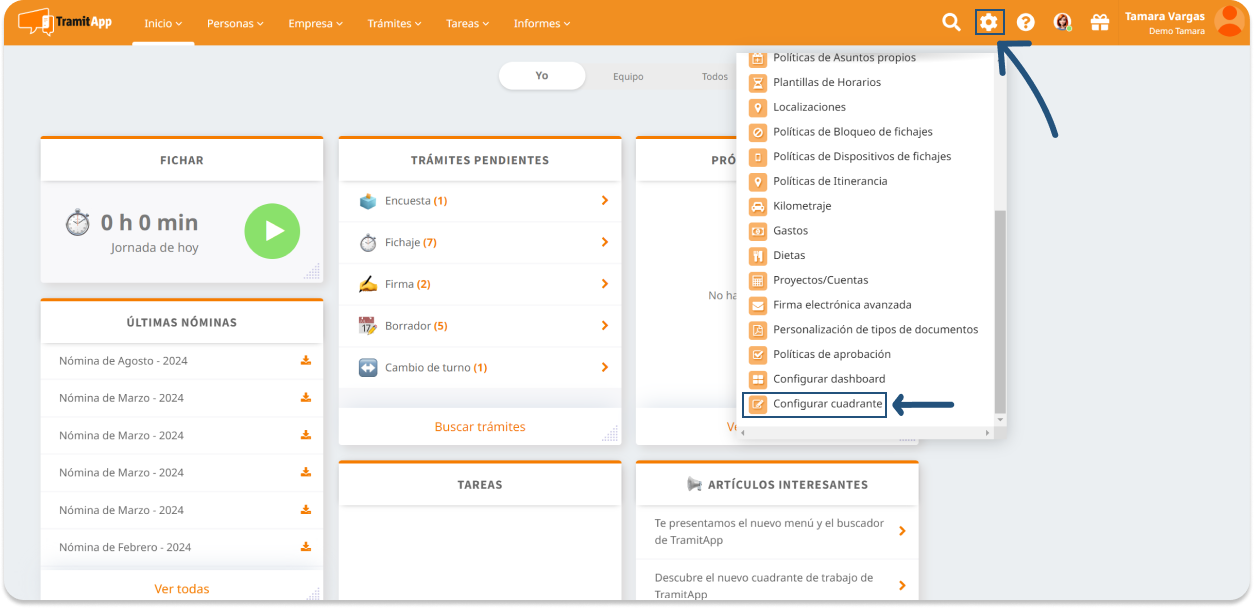The width and height of the screenshot is (1254, 608).
Task: Switch to the Todos view
Action: pyautogui.click(x=714, y=77)
